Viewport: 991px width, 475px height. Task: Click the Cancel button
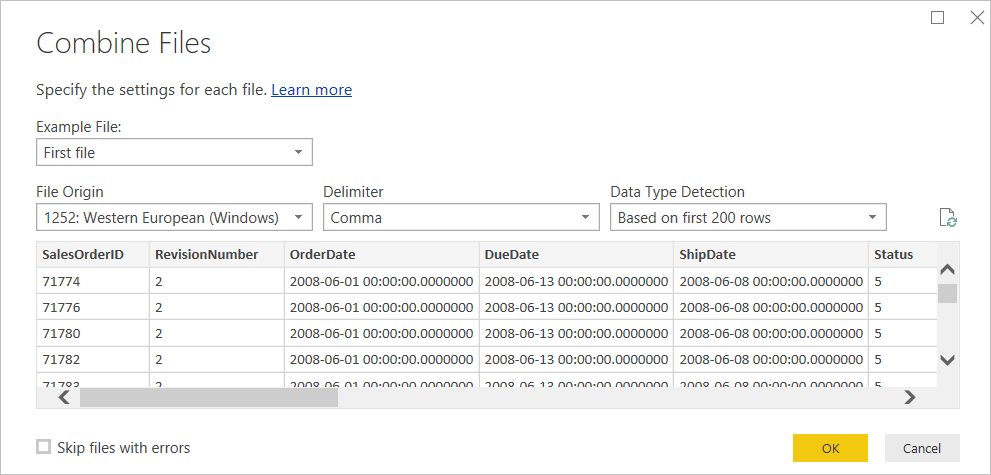point(921,448)
